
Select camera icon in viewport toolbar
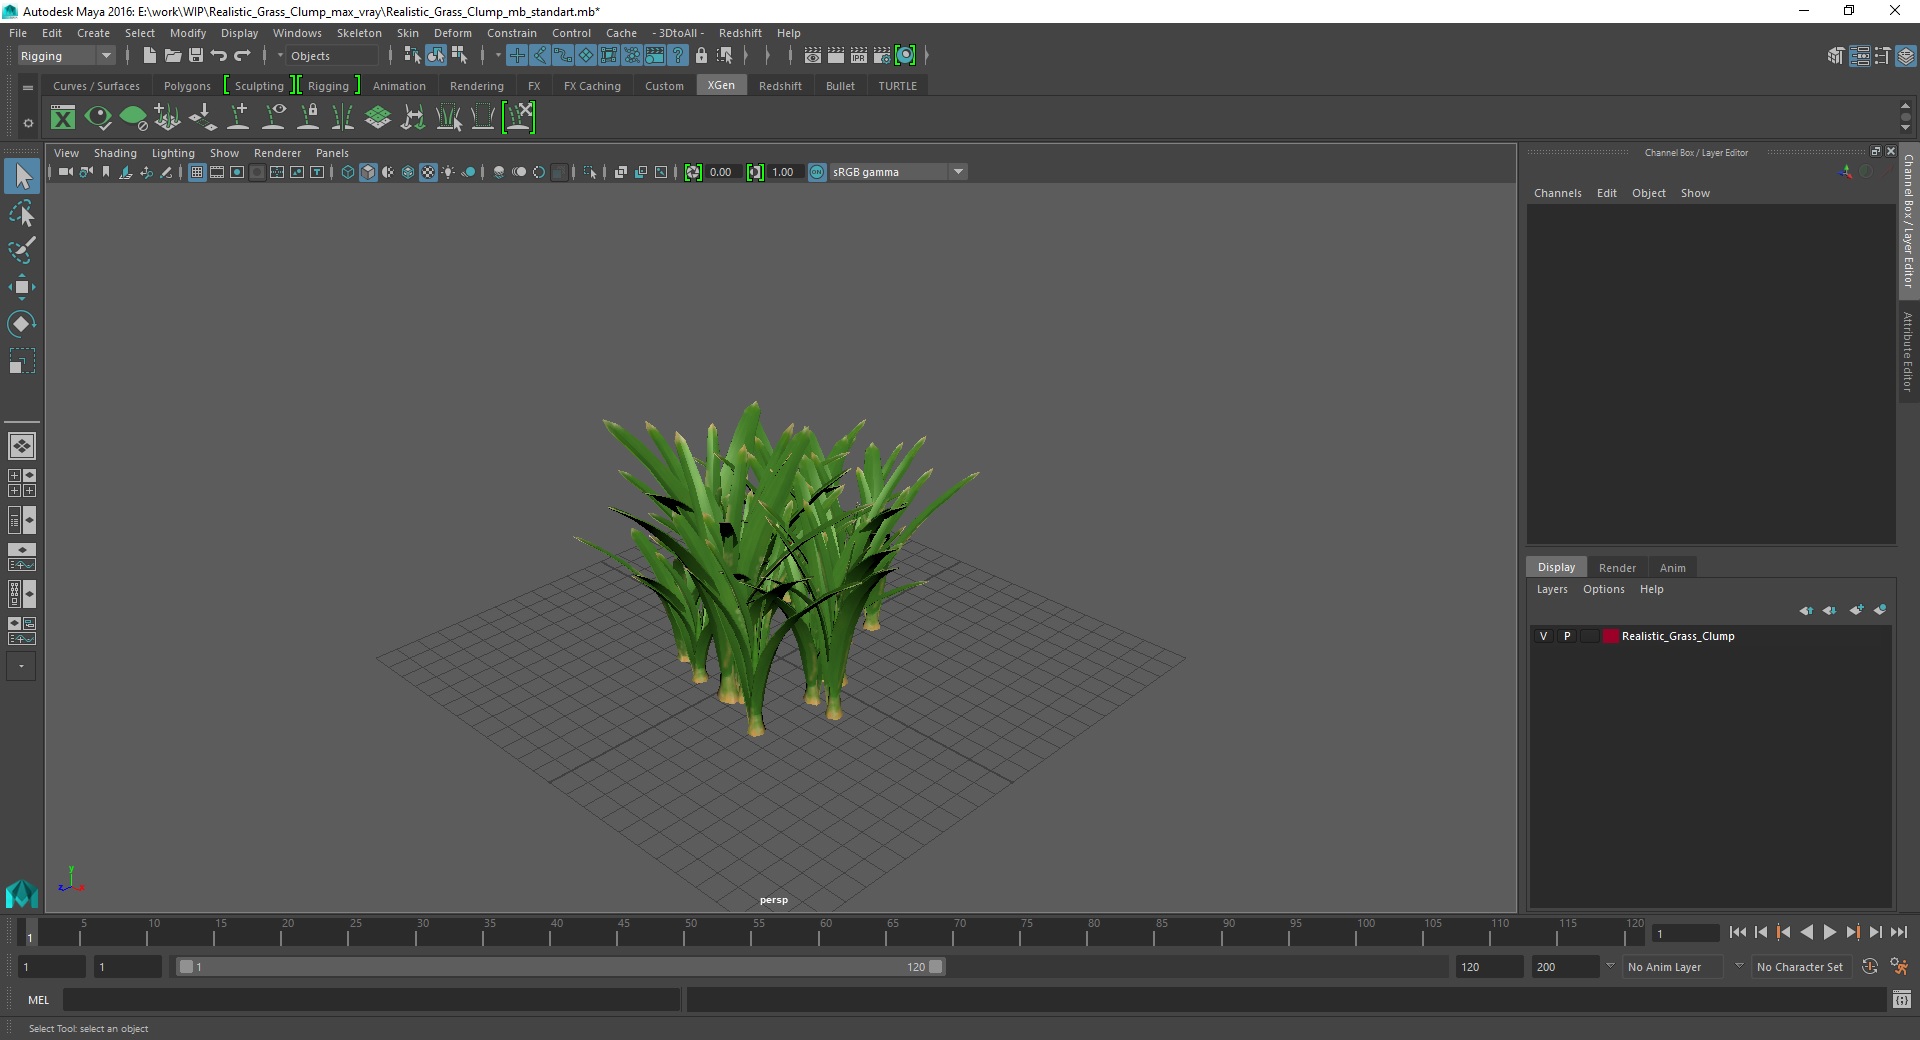(65, 172)
